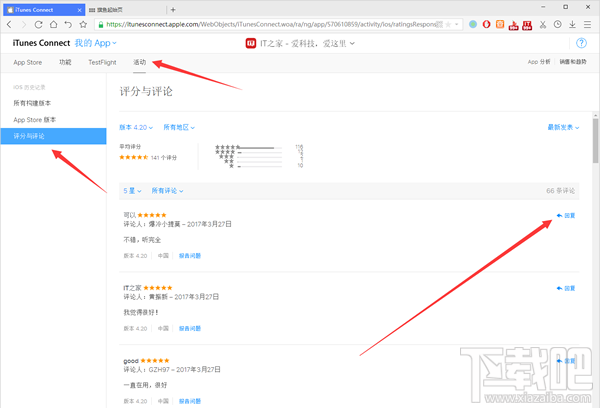The image size is (600, 408).
Task: Report problem for 爆冷小撞翼 review
Action: pyautogui.click(x=190, y=256)
